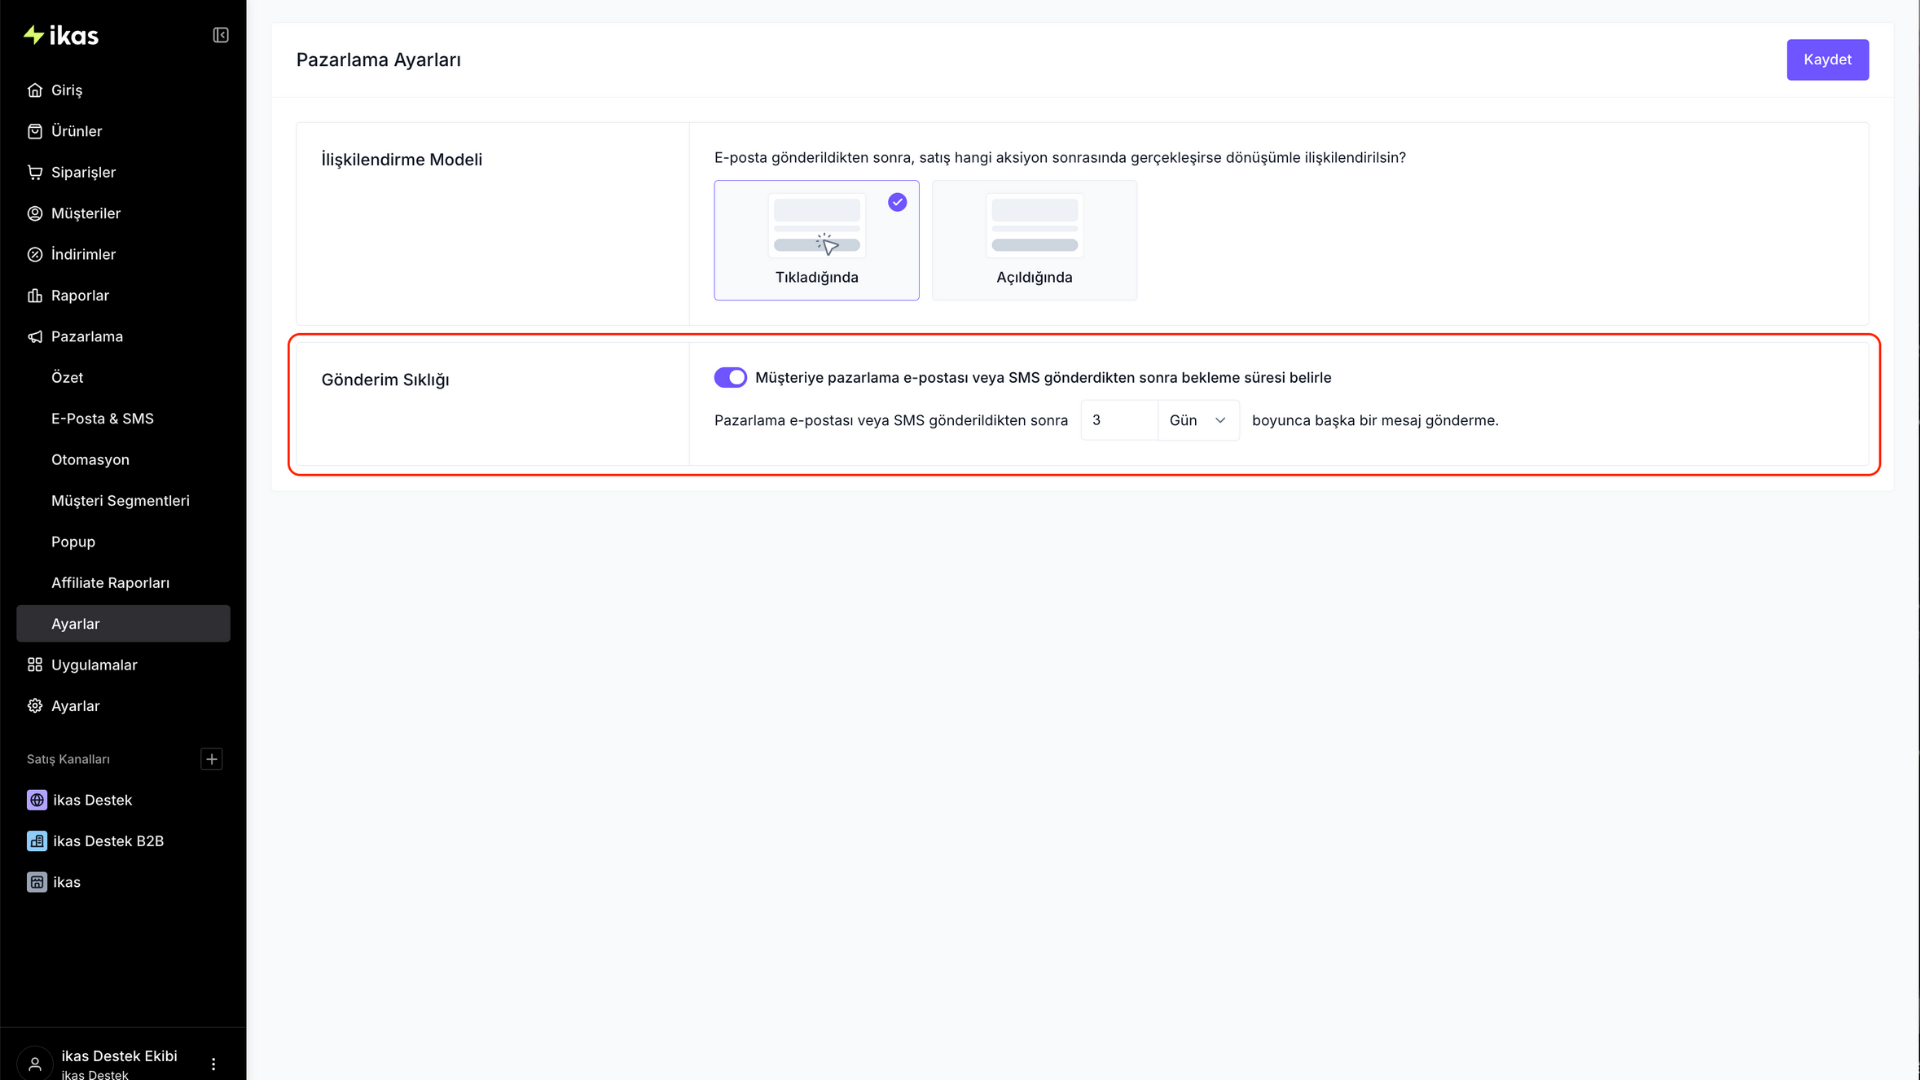Click the ikas Destek globe icon
The width and height of the screenshot is (1920, 1080).
[x=37, y=800]
